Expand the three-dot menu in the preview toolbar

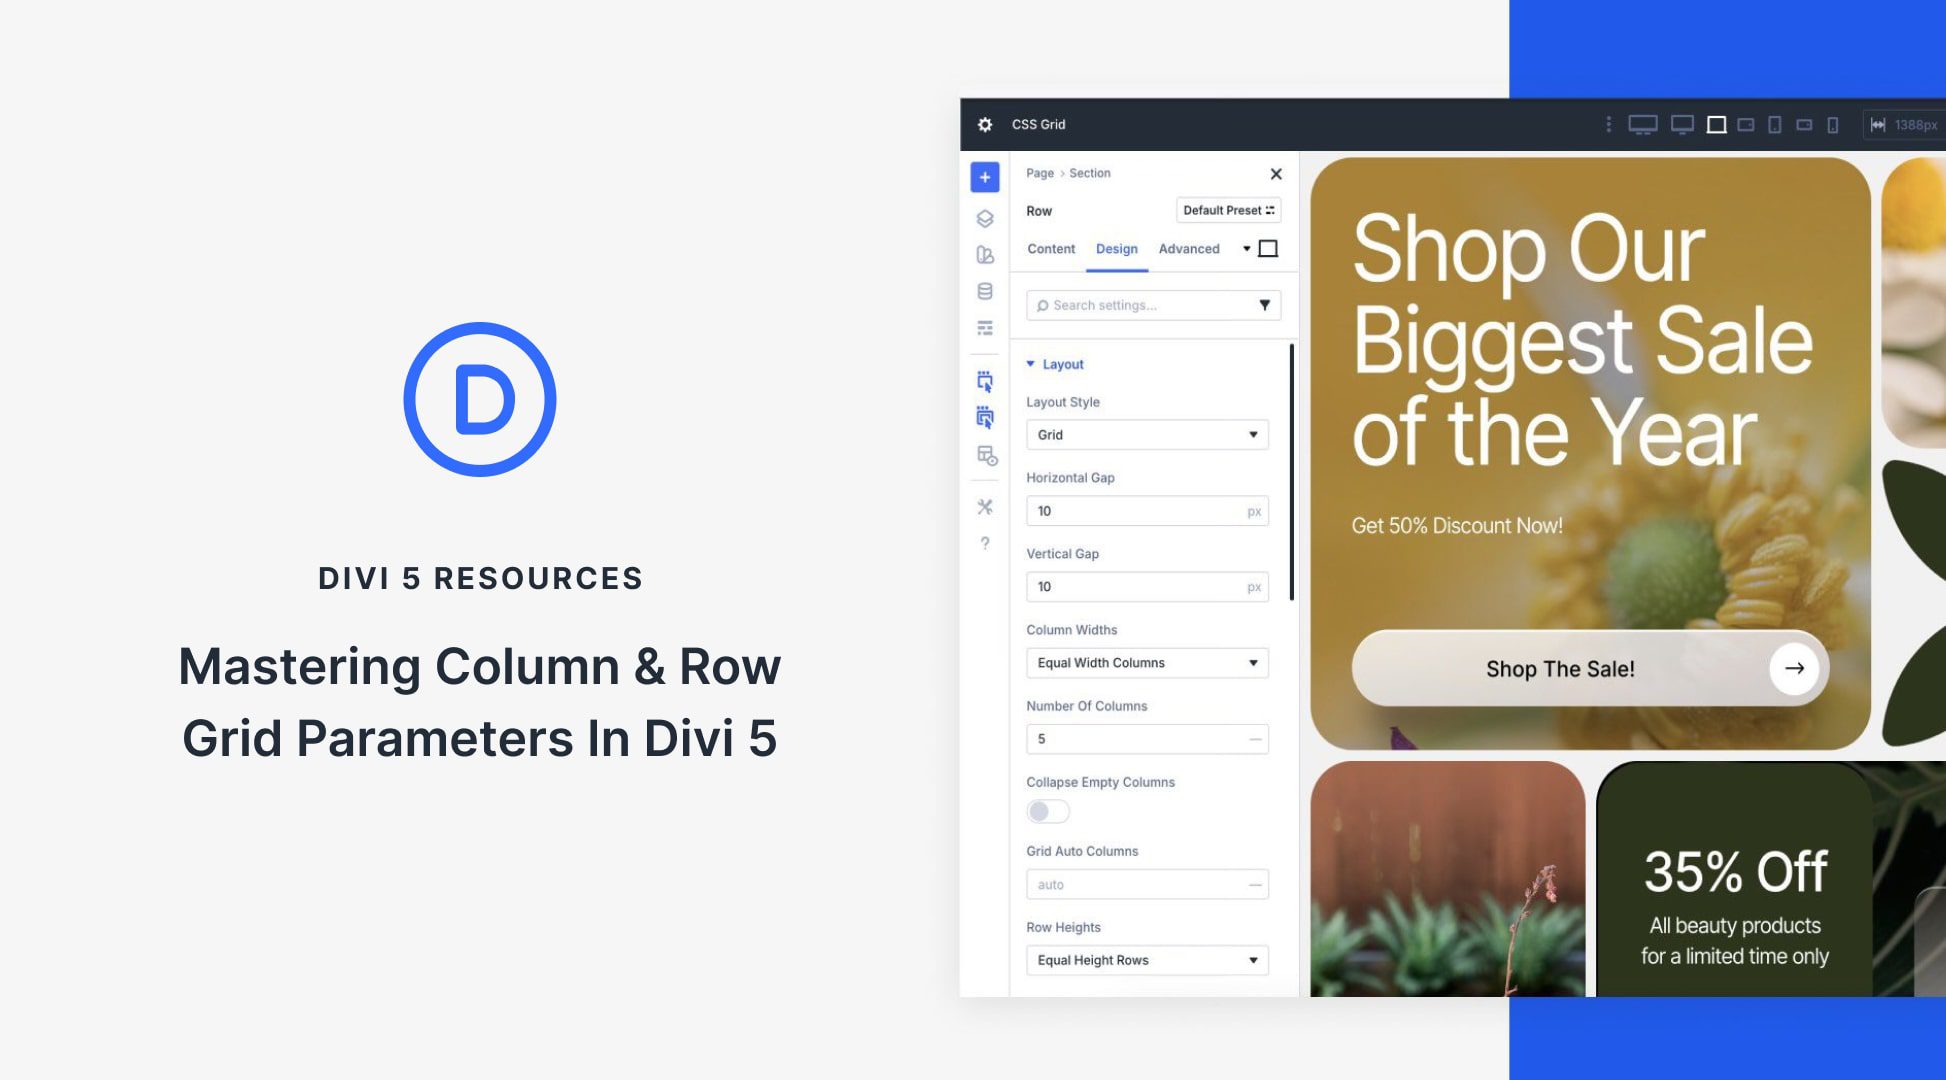coord(1608,124)
